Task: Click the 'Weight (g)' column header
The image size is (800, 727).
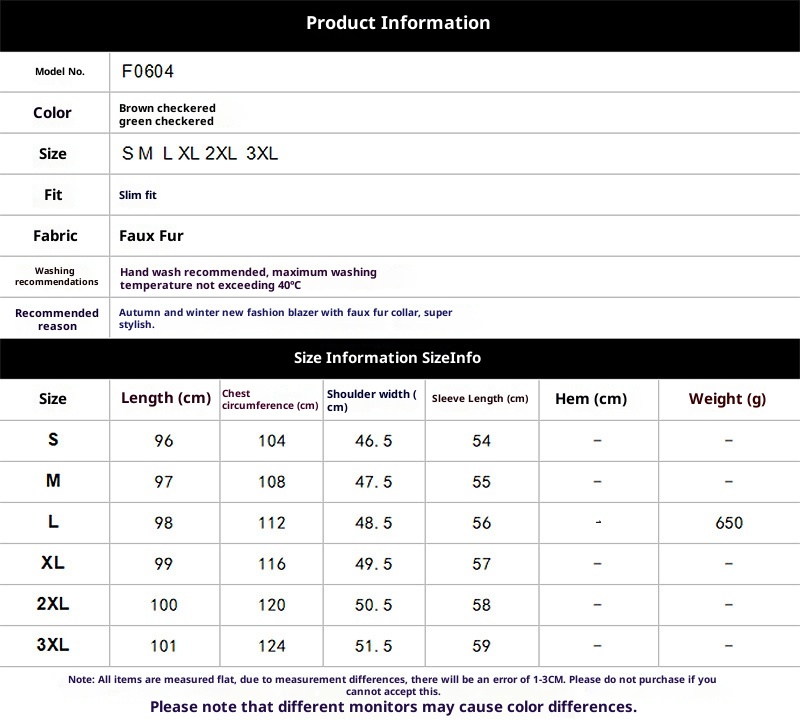Action: click(727, 399)
